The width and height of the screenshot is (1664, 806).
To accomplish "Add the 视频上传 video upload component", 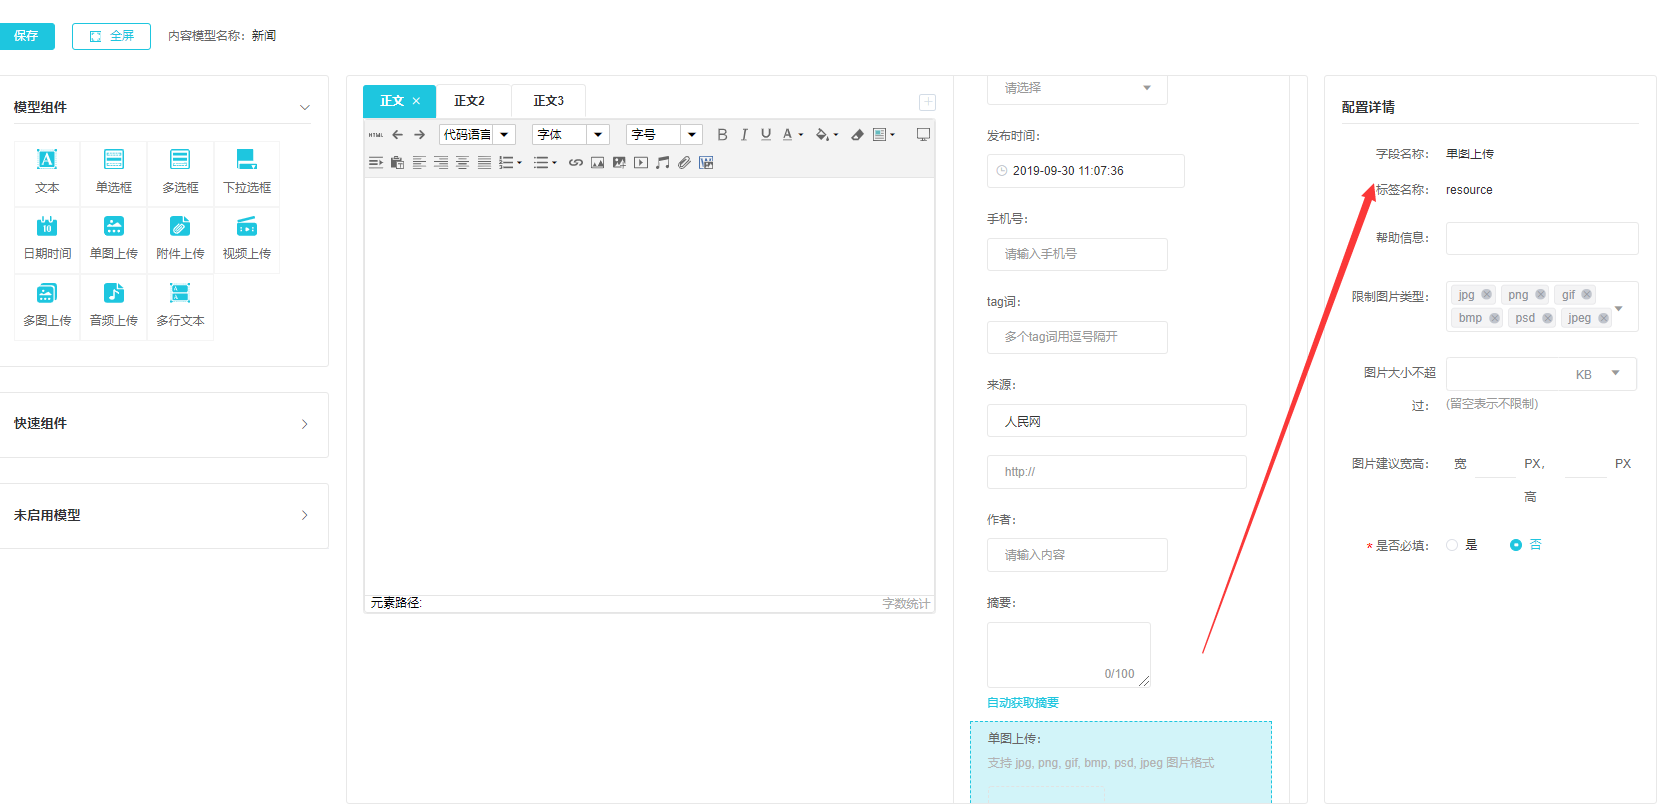I will coord(247,239).
